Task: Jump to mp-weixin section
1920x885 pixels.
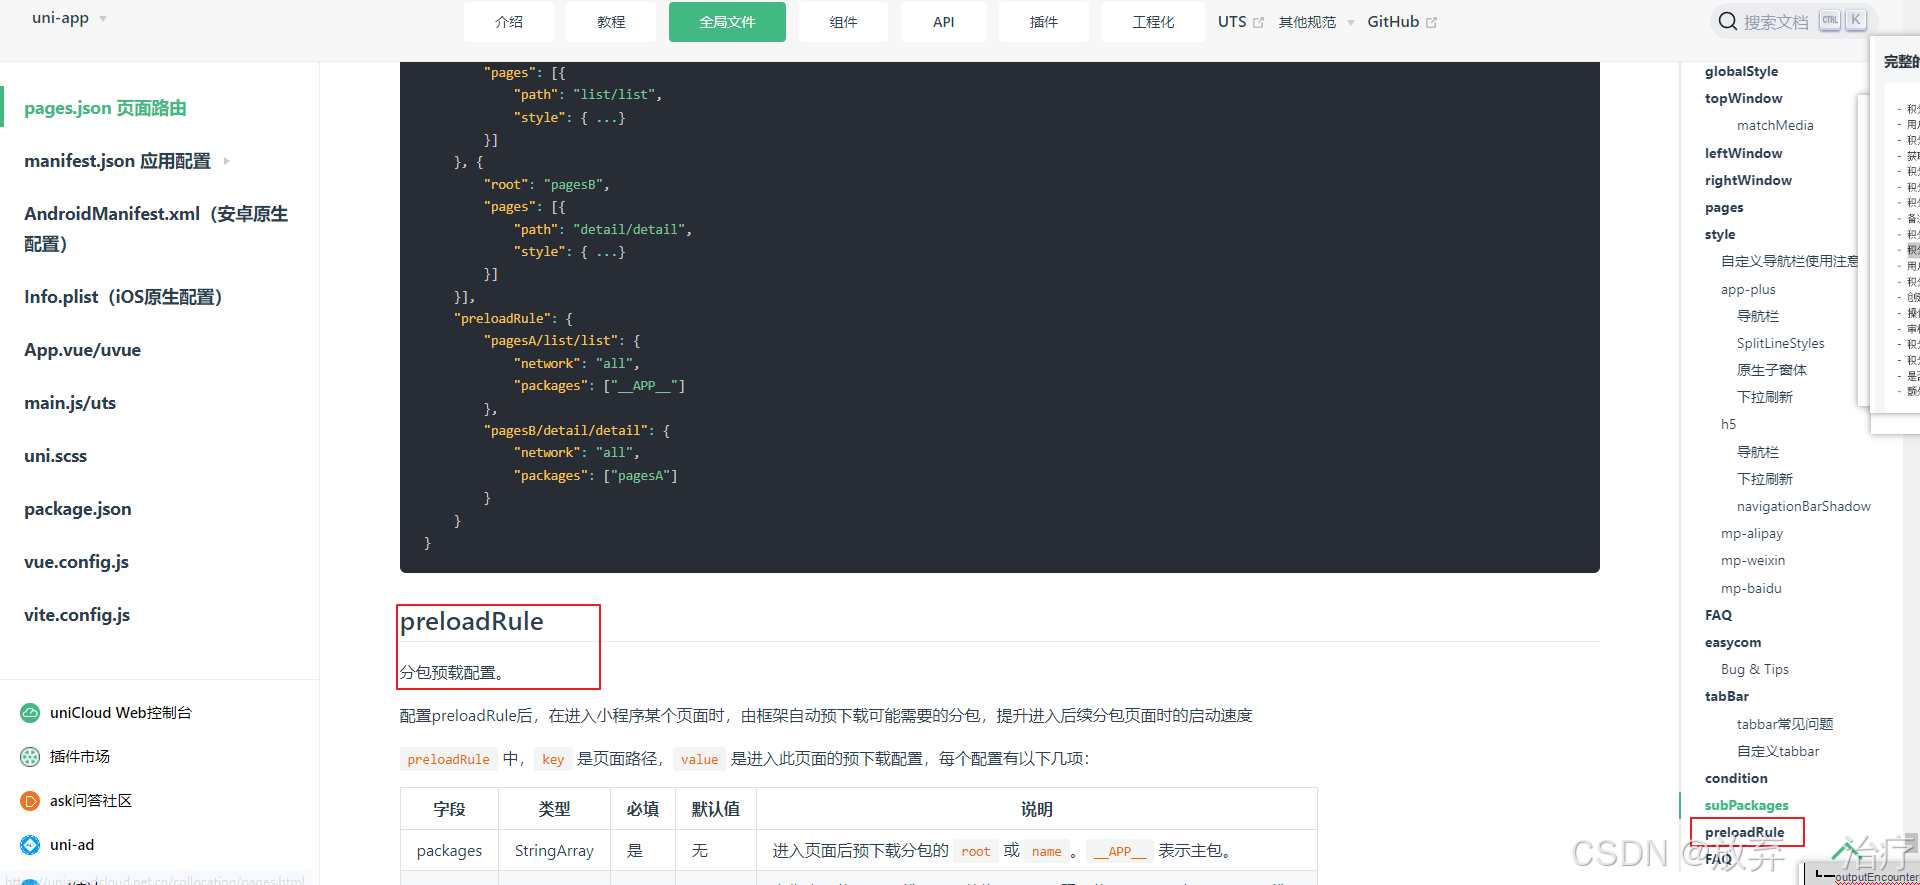Action: 1752,560
